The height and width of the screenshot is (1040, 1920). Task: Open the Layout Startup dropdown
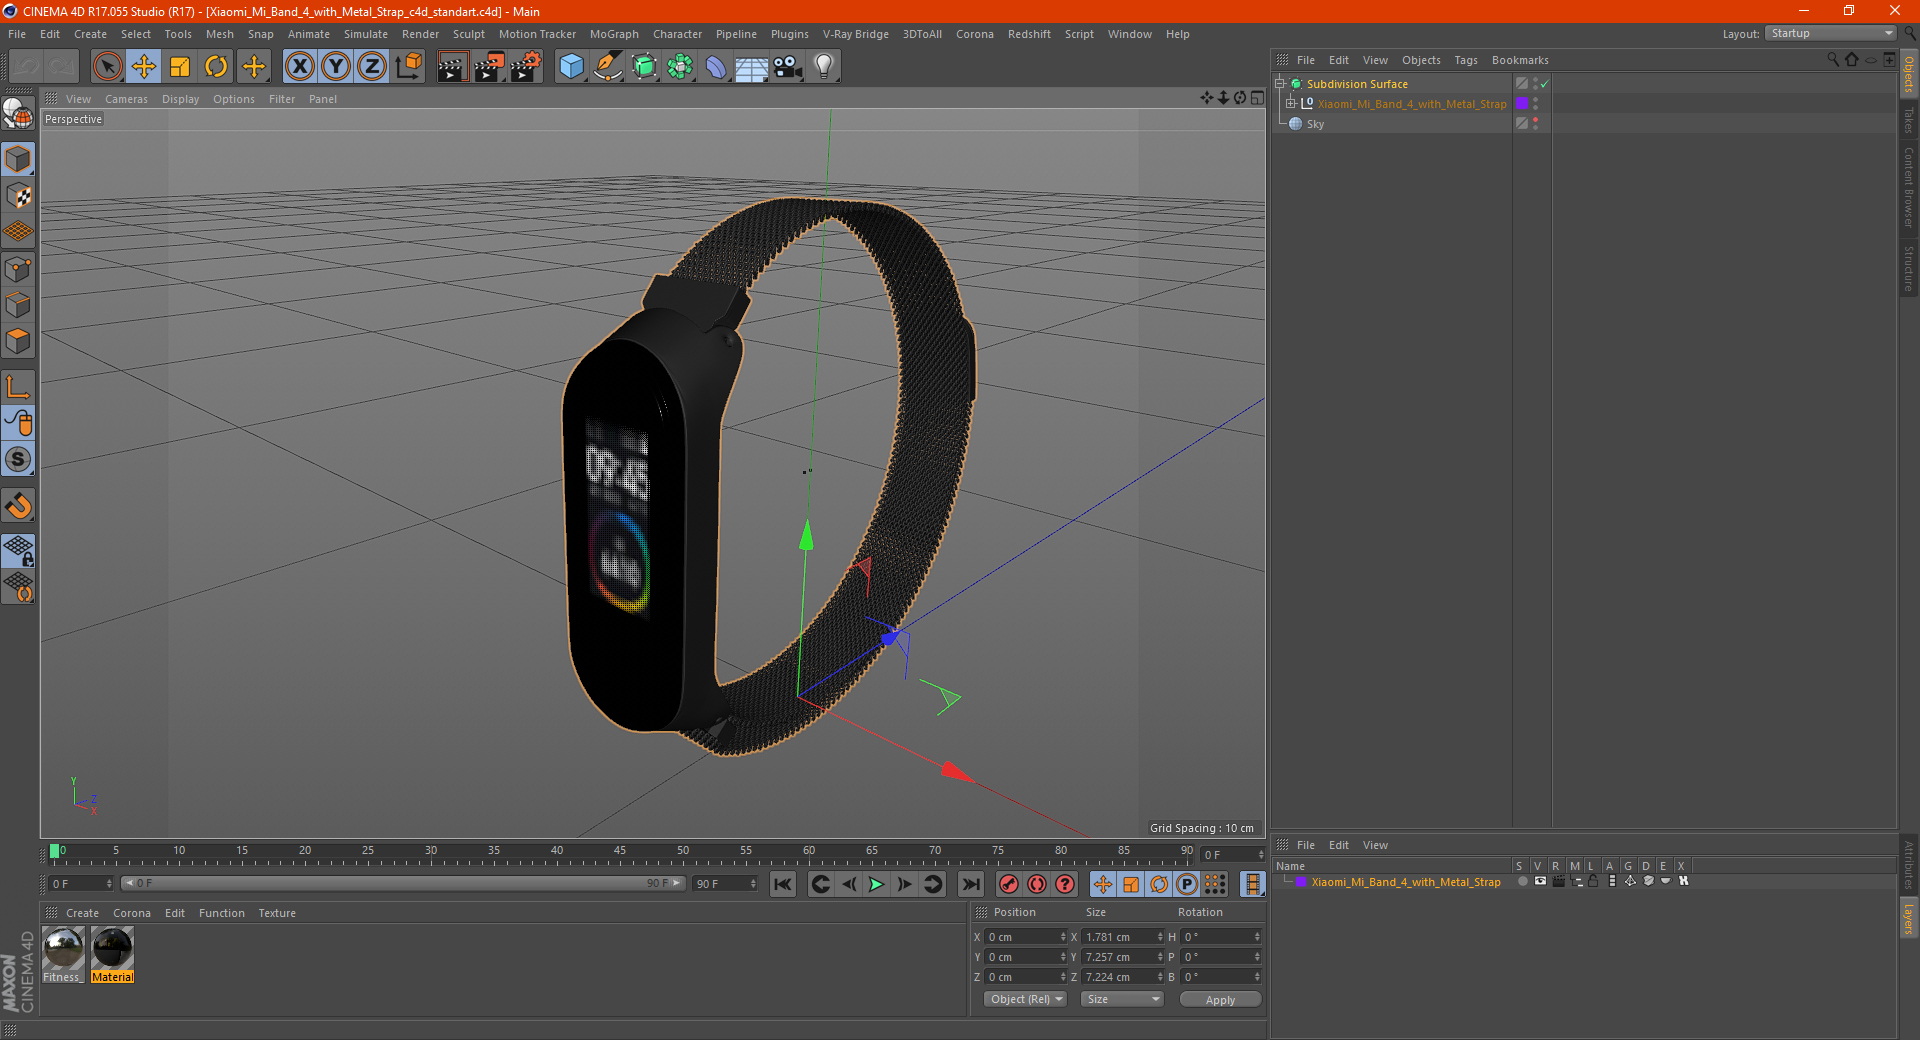(x=1831, y=34)
